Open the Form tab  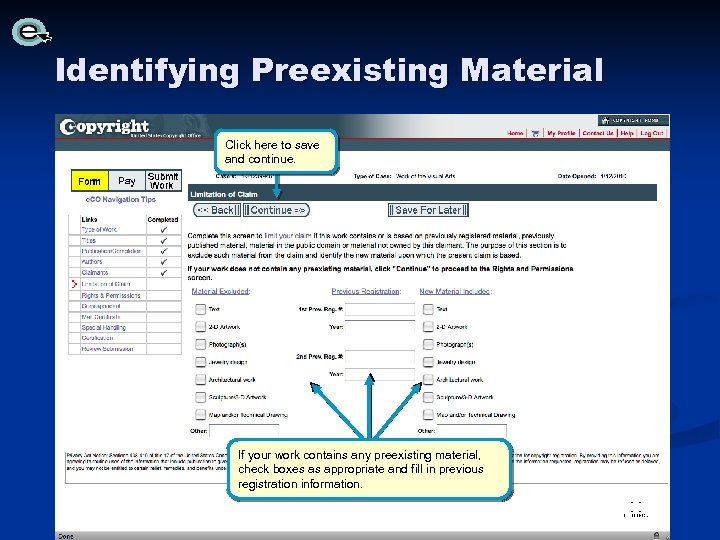(x=90, y=181)
